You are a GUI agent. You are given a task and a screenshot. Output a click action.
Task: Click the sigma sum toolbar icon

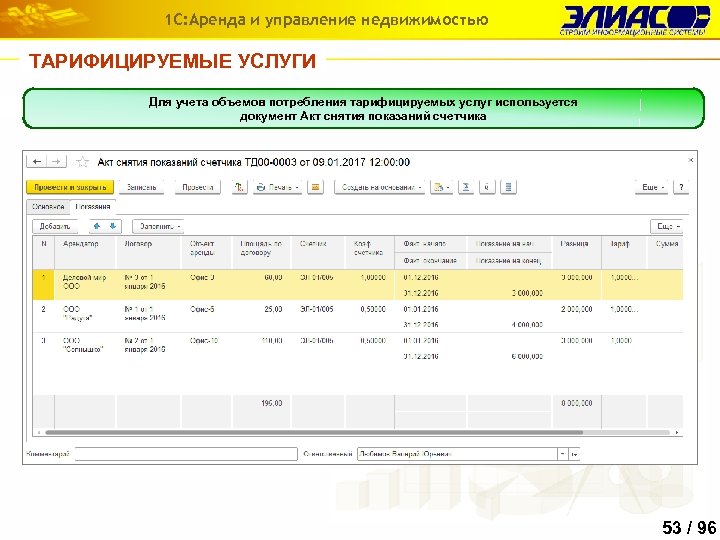click(x=466, y=187)
